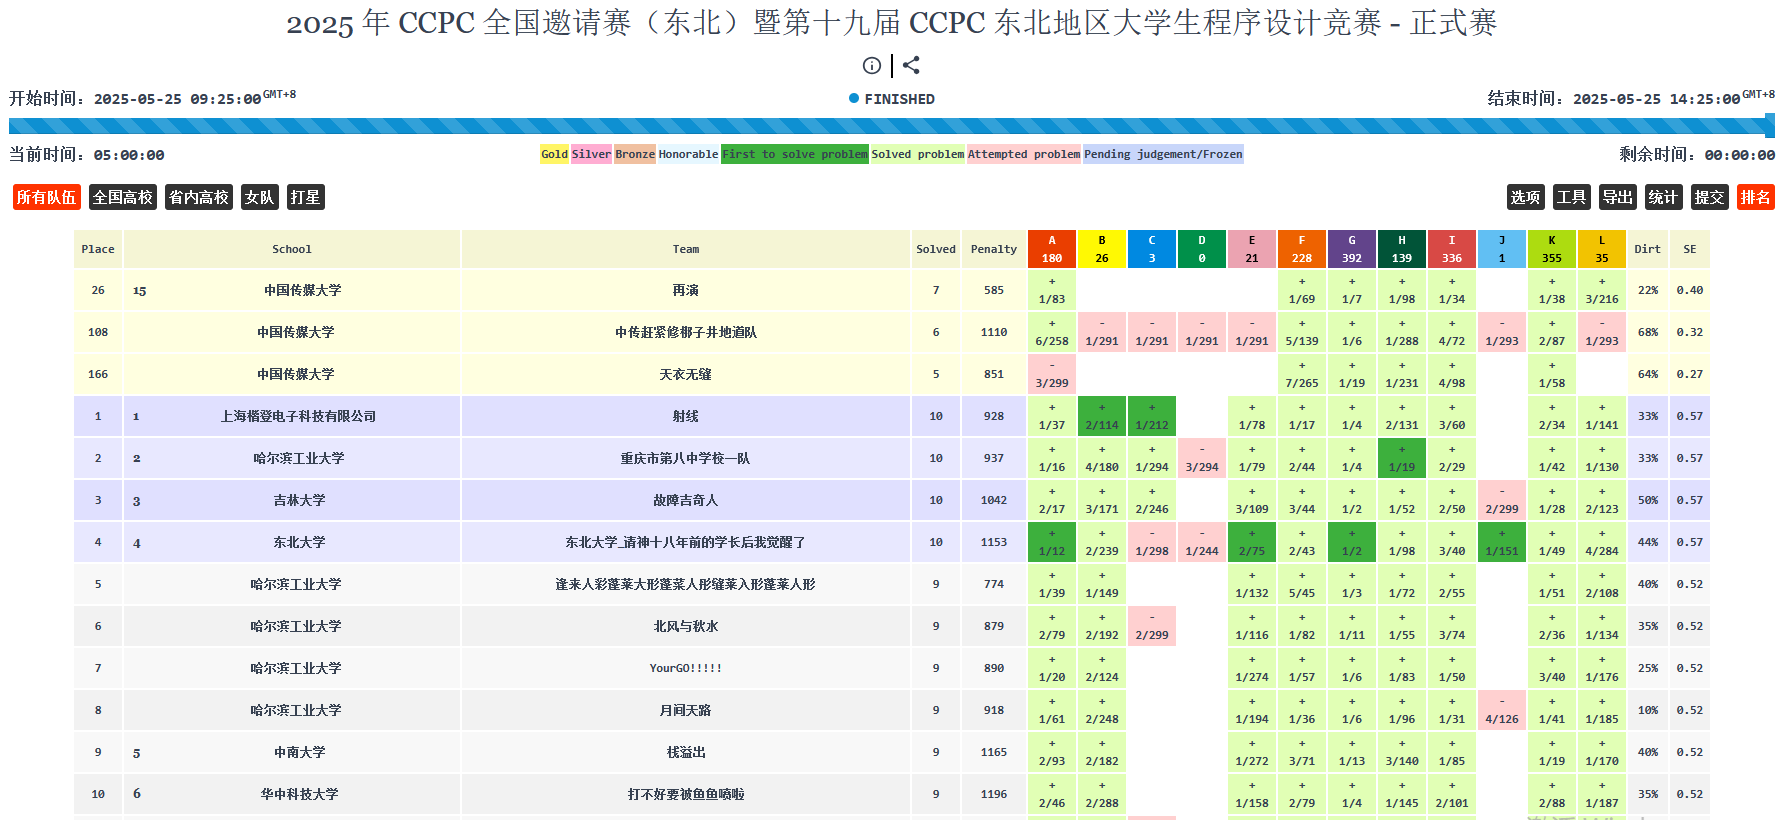Select the 所有队伍 filter tab

(x=46, y=197)
